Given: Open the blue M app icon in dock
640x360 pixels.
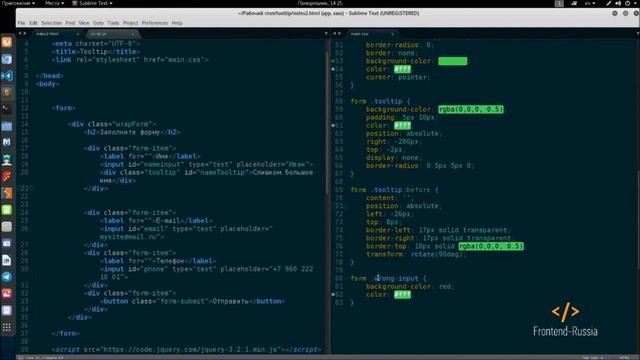Looking at the screenshot, I should [x=7, y=142].
